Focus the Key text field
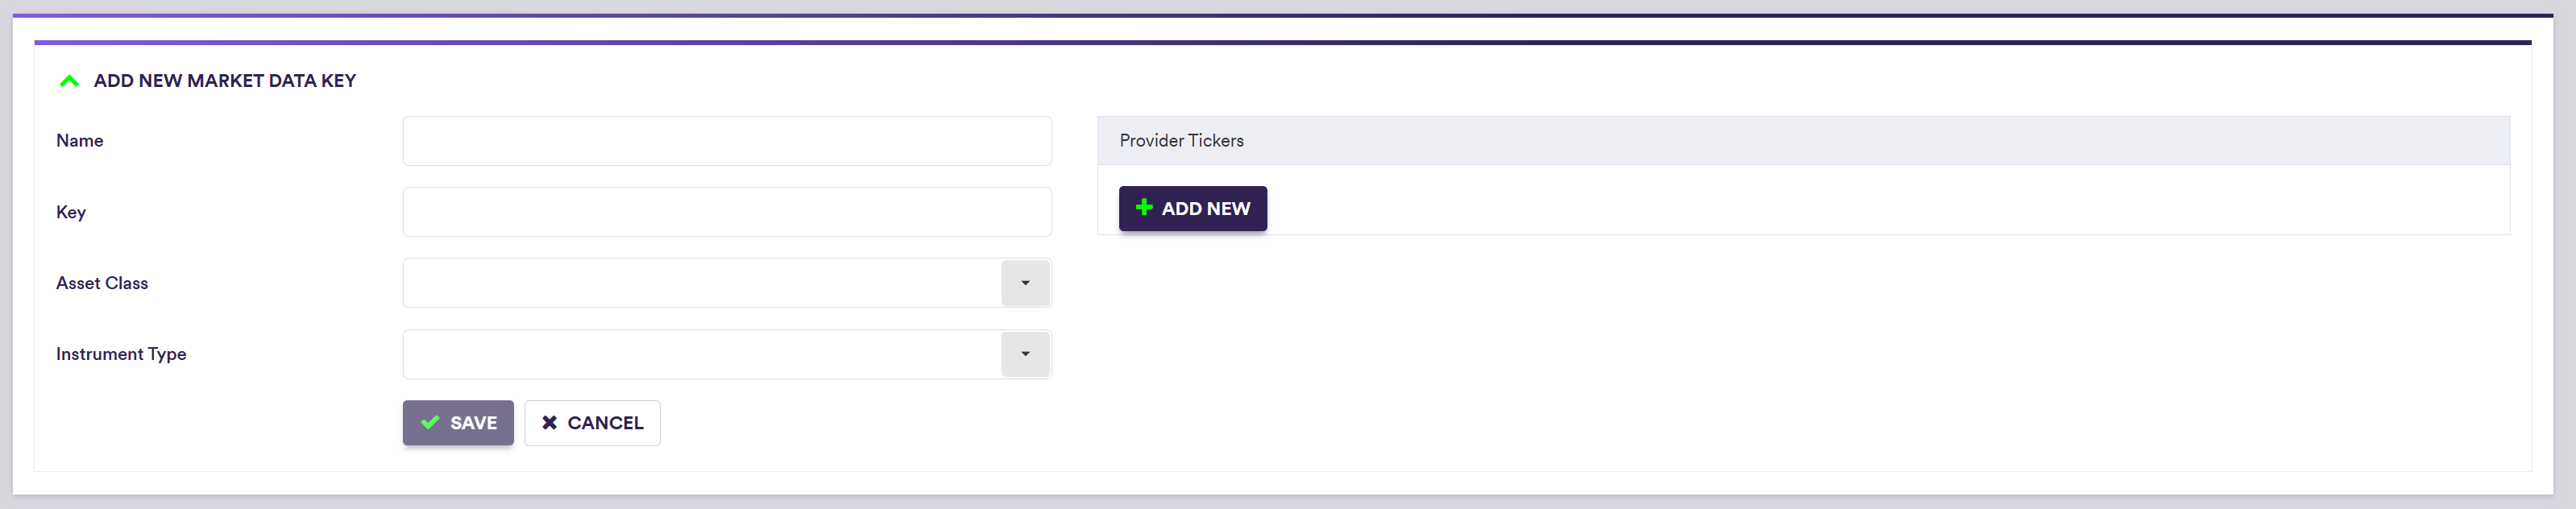 pyautogui.click(x=726, y=212)
